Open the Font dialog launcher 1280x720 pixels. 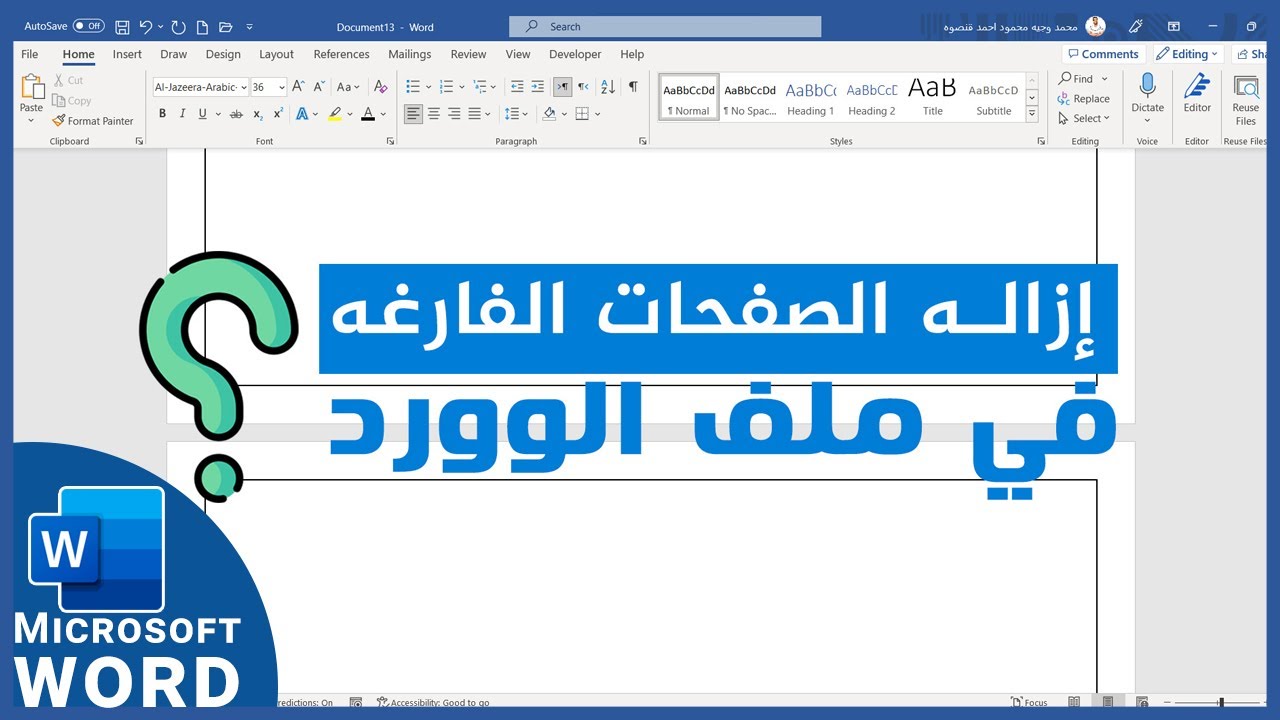[x=390, y=141]
